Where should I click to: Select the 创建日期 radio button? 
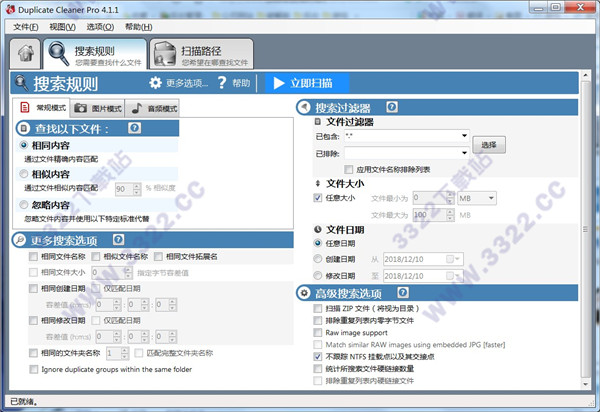point(318,259)
